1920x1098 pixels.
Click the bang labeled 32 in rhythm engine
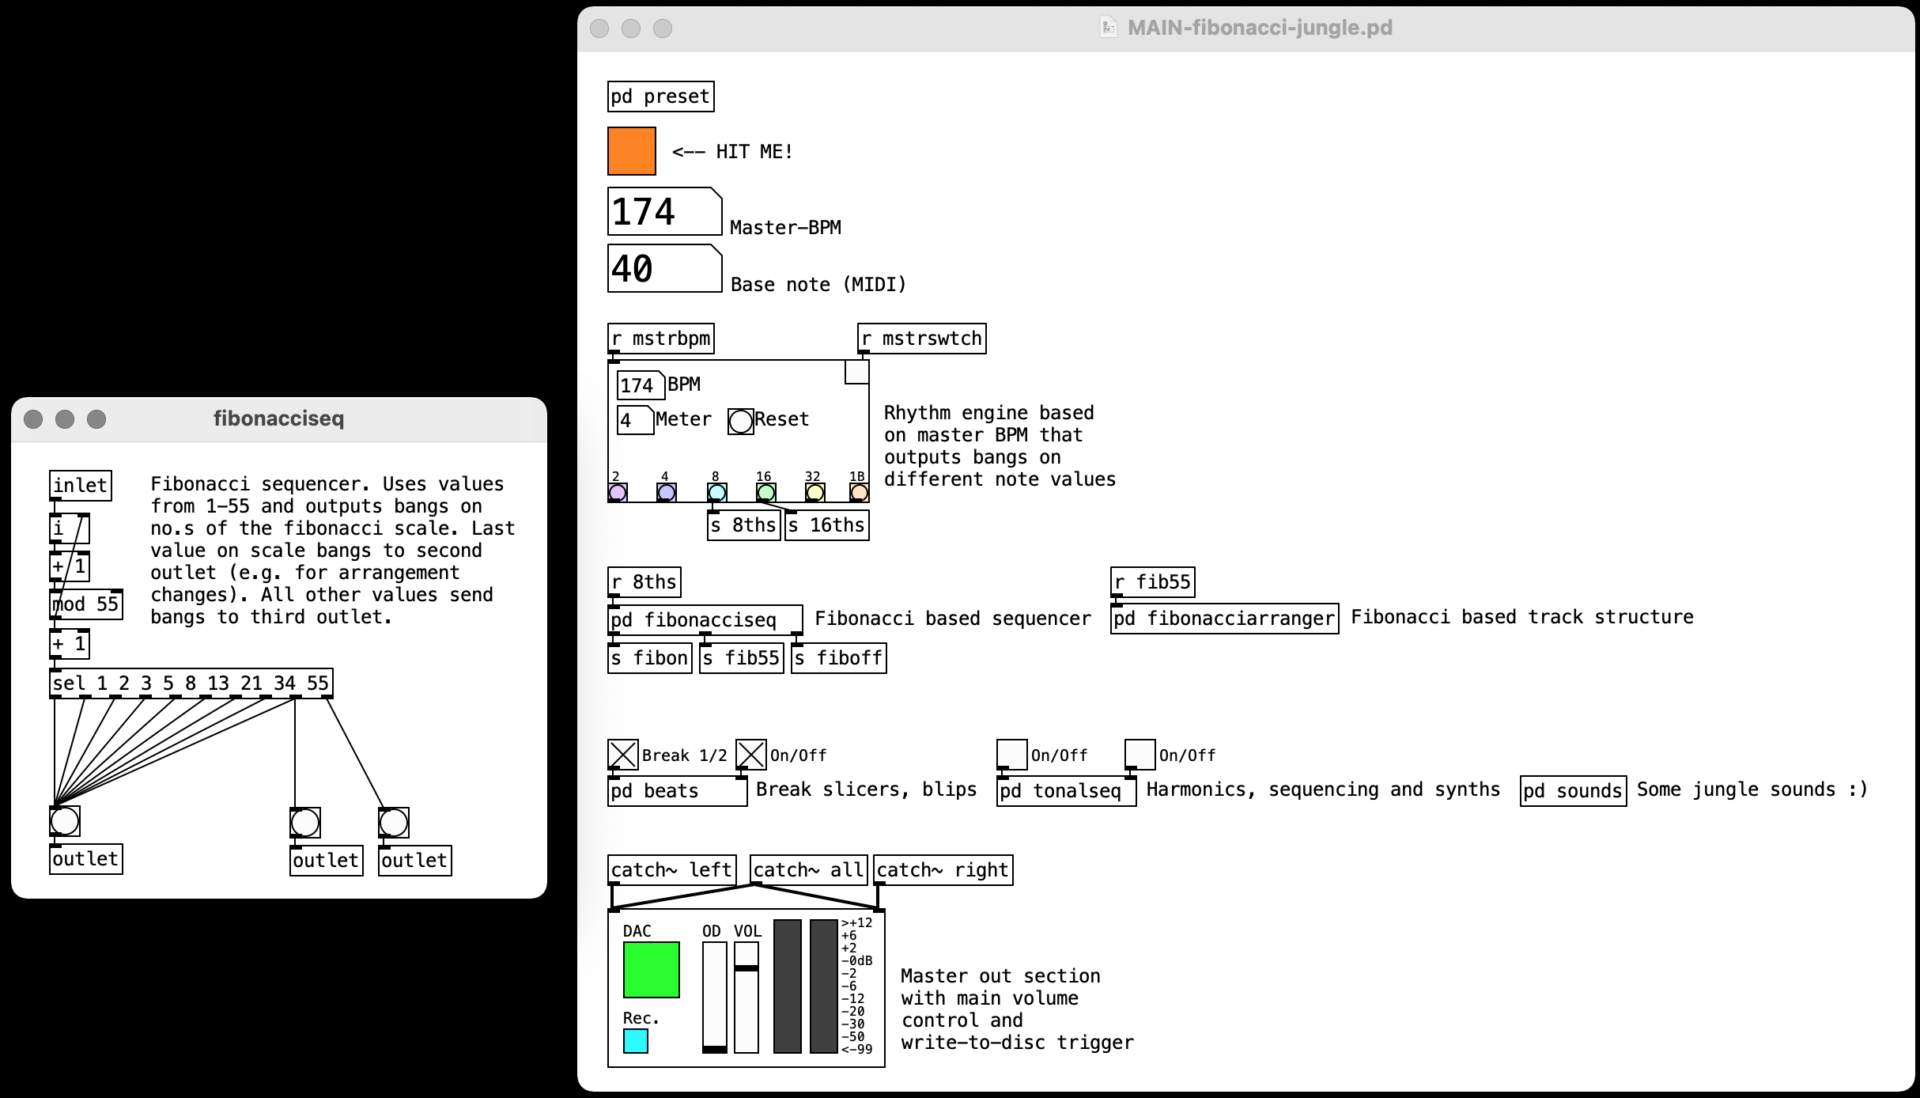814,492
